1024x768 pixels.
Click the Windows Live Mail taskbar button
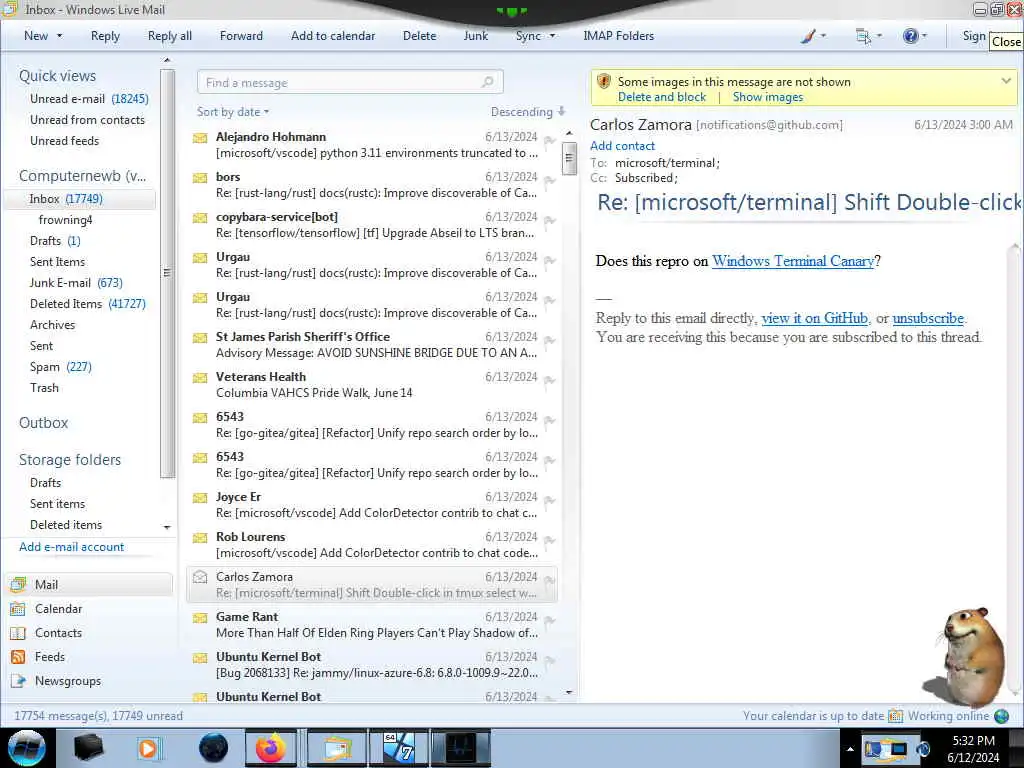tap(337, 748)
